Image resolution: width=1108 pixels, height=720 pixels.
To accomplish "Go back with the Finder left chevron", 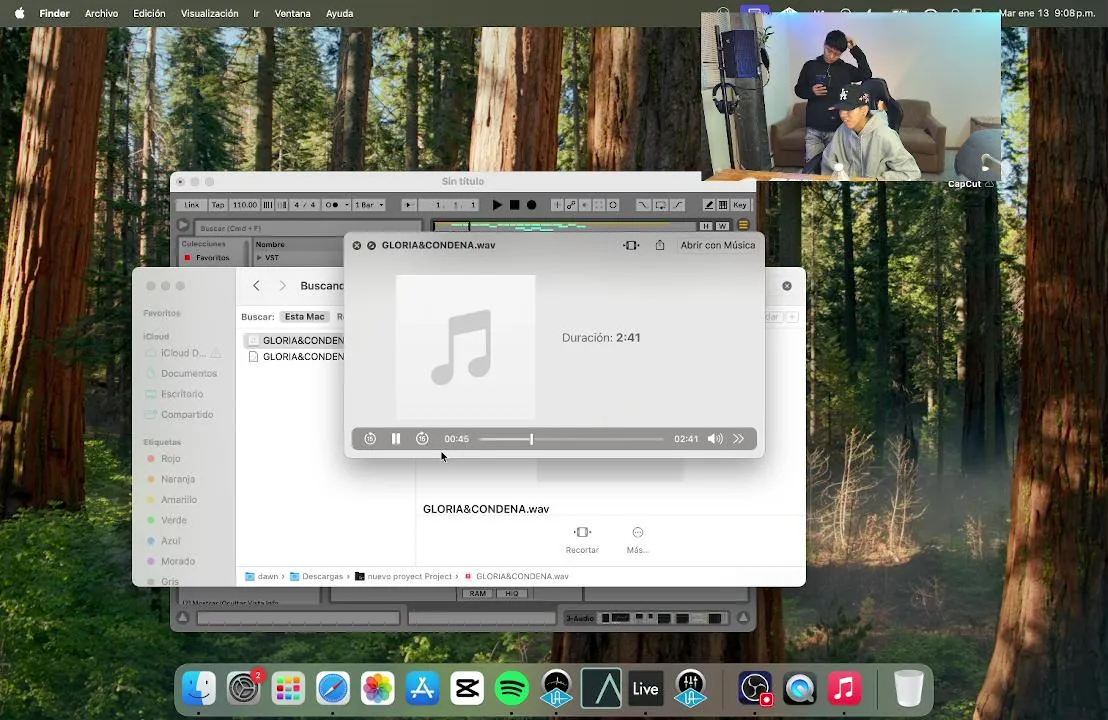I will (257, 285).
